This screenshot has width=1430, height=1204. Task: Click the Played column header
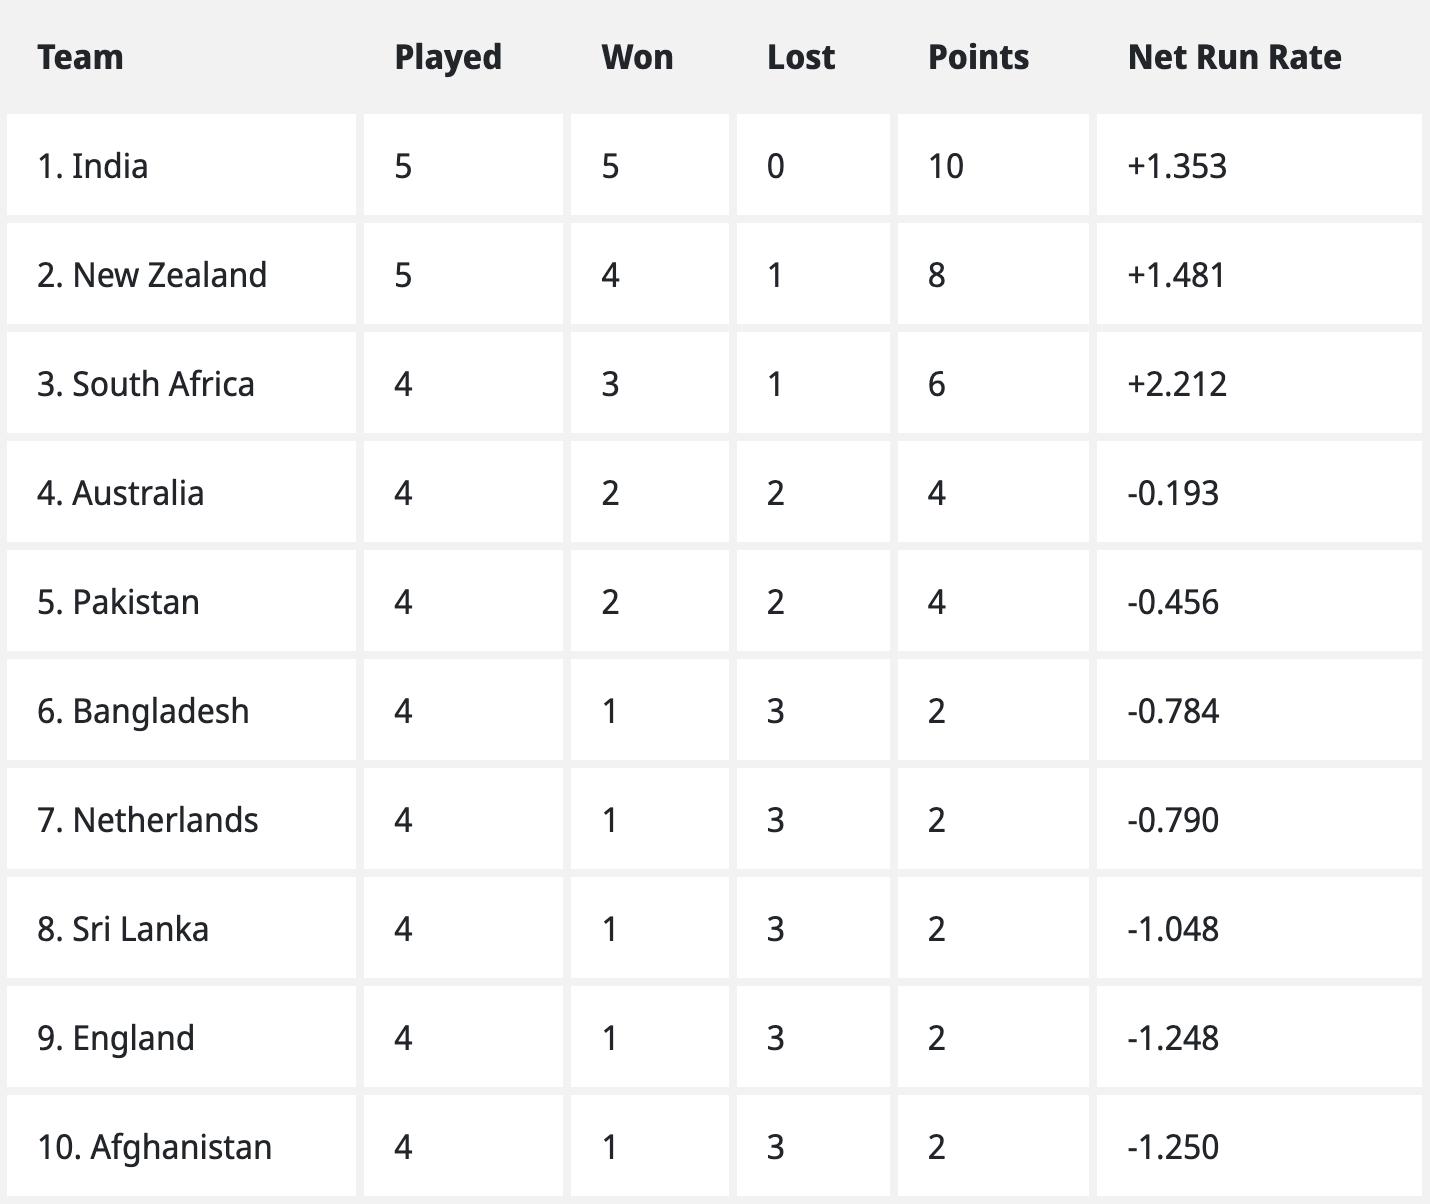pos(448,57)
